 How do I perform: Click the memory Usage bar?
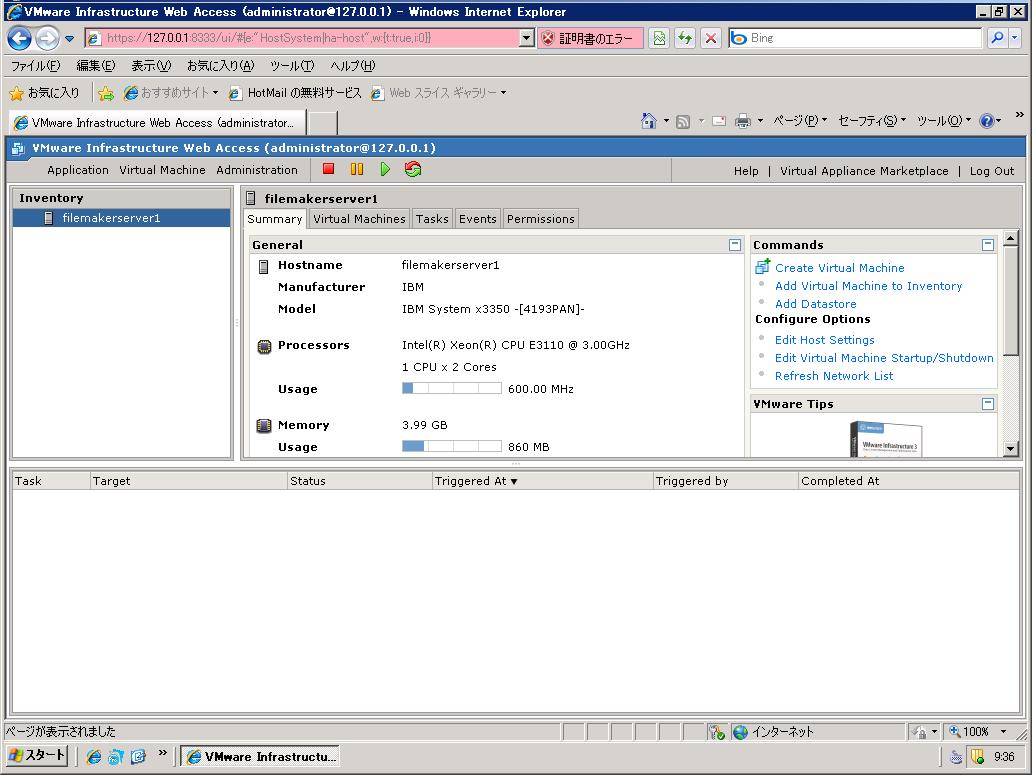(x=452, y=446)
